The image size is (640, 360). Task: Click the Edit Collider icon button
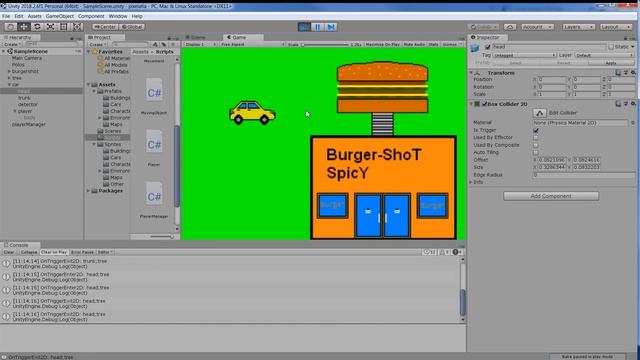pyautogui.click(x=539, y=113)
